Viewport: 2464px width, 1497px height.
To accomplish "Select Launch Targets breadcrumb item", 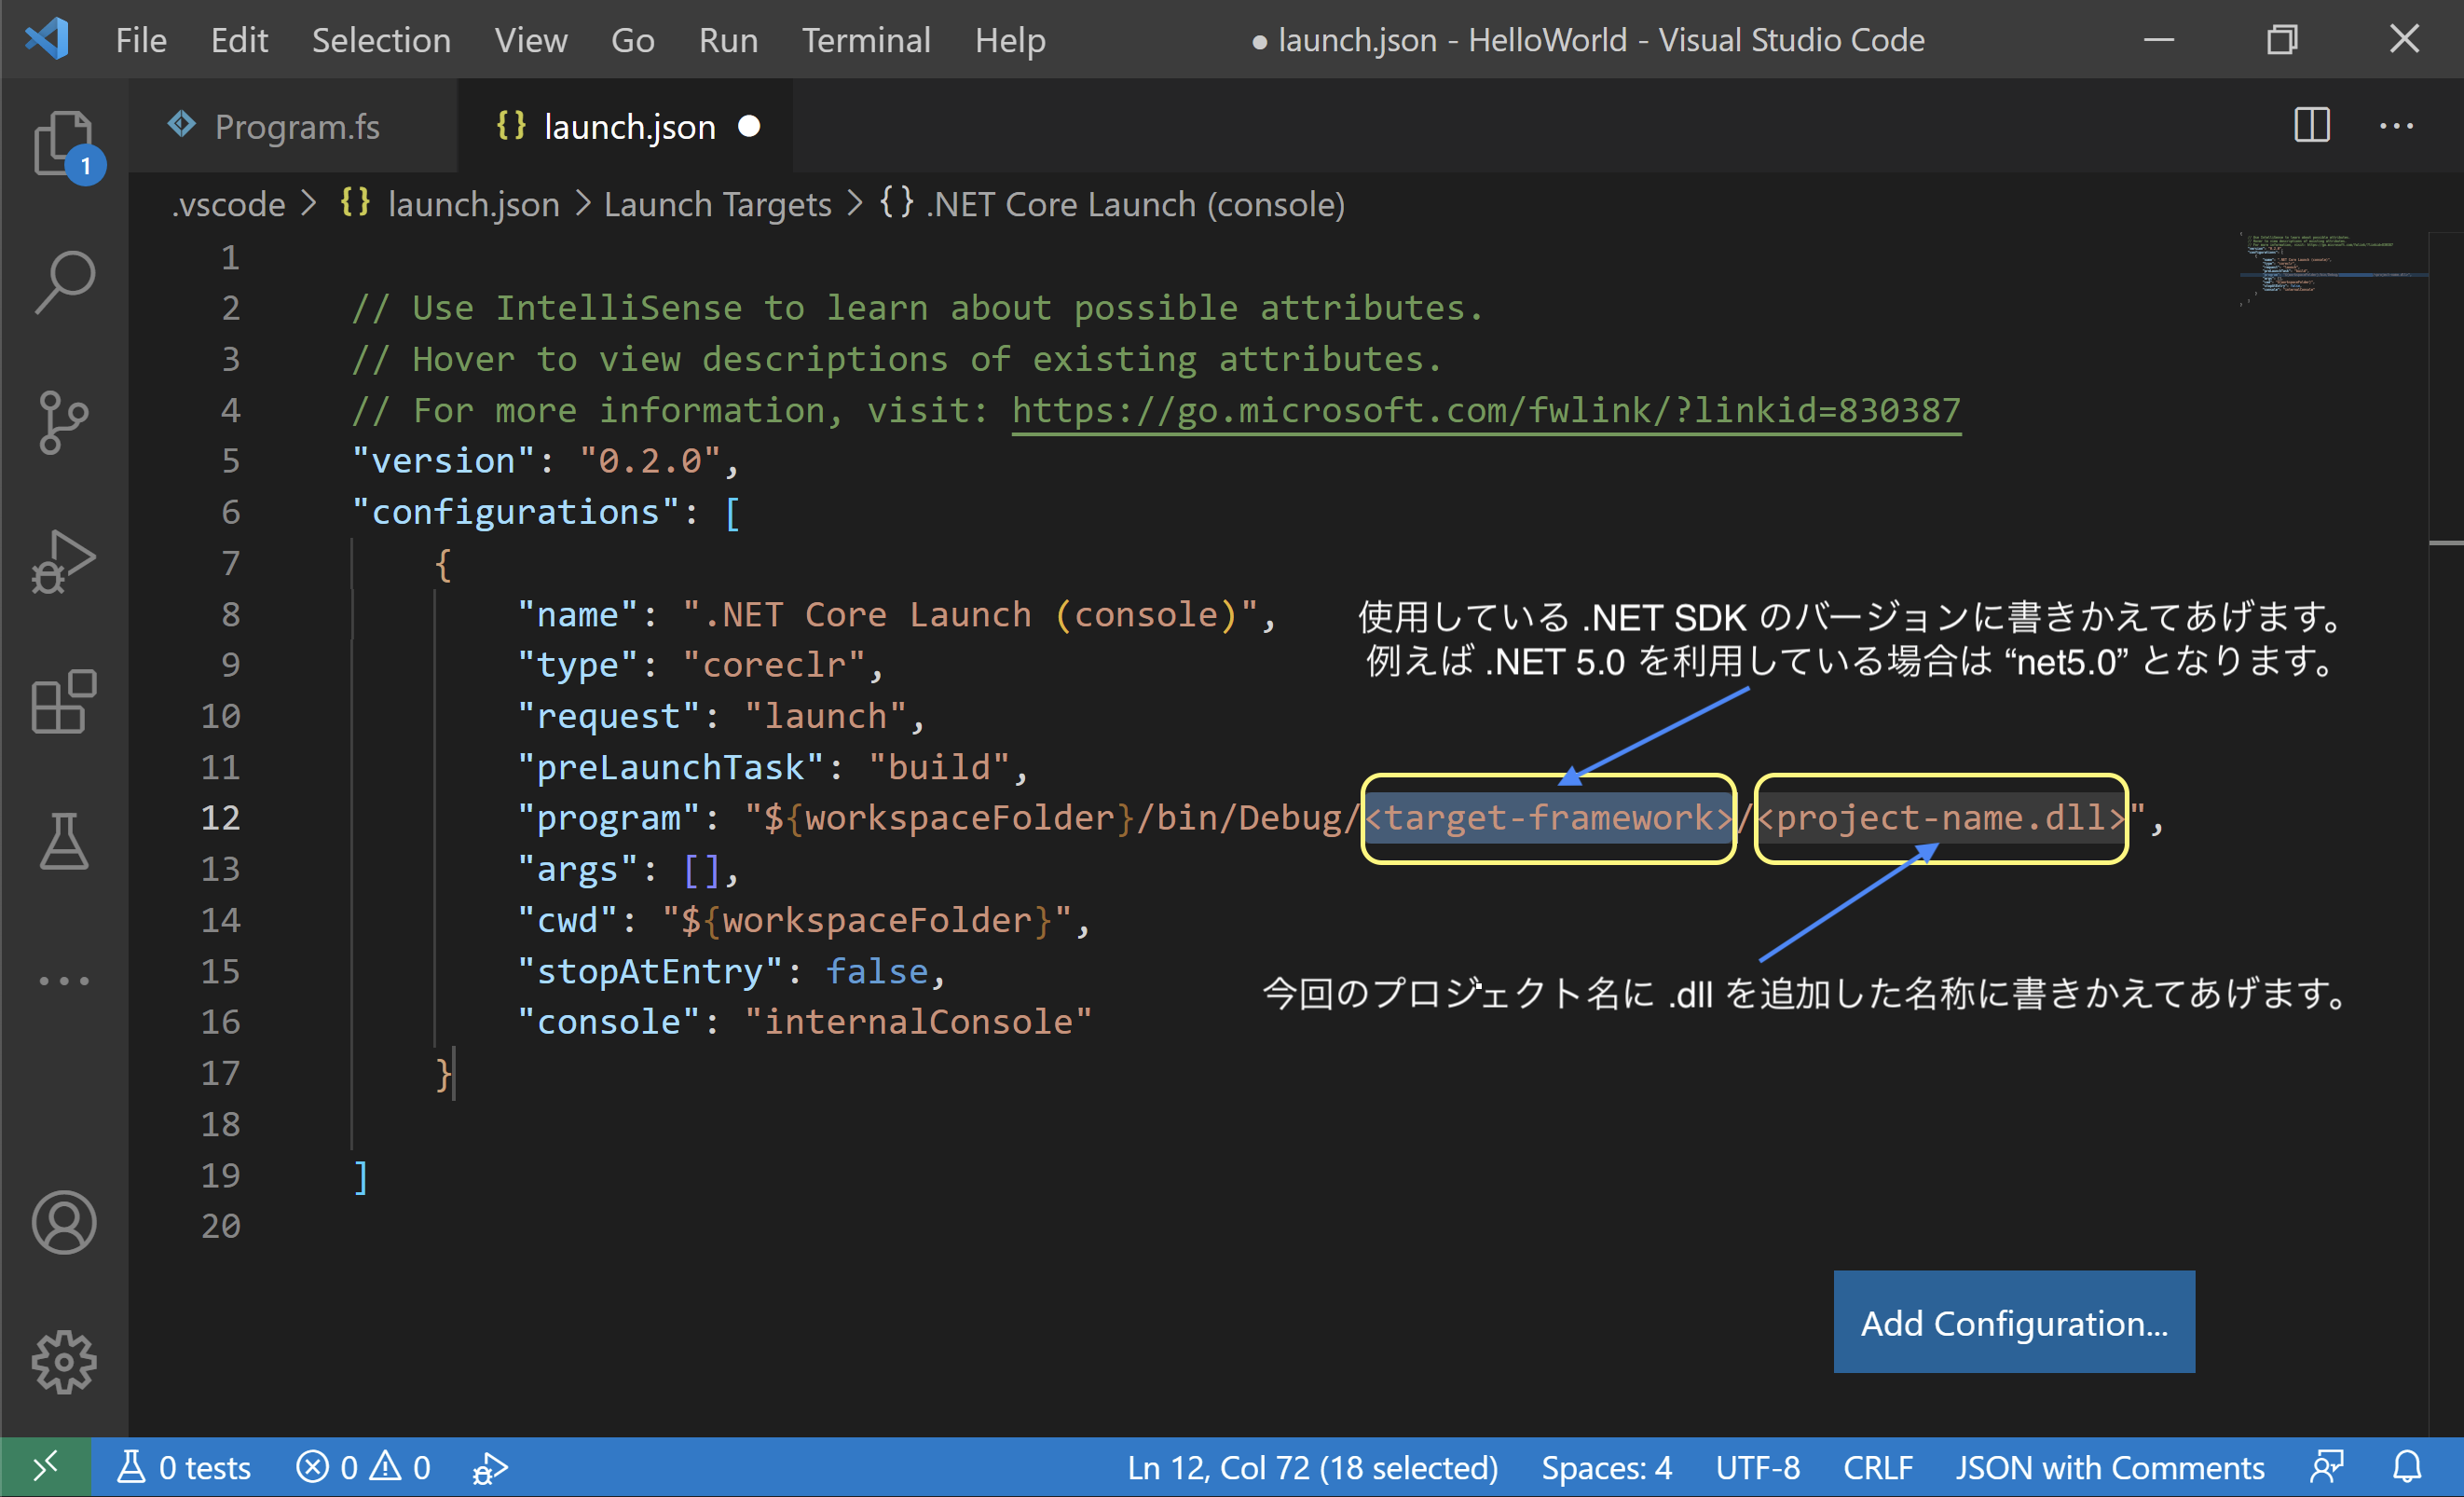I will pos(717,204).
